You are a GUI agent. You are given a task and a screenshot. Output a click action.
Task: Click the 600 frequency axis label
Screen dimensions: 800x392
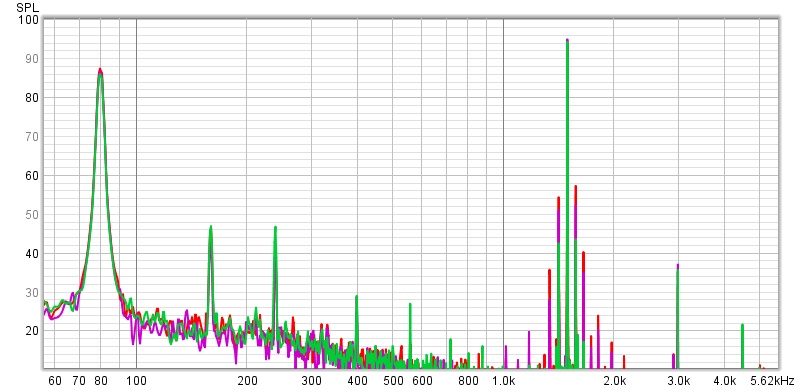pyautogui.click(x=422, y=381)
